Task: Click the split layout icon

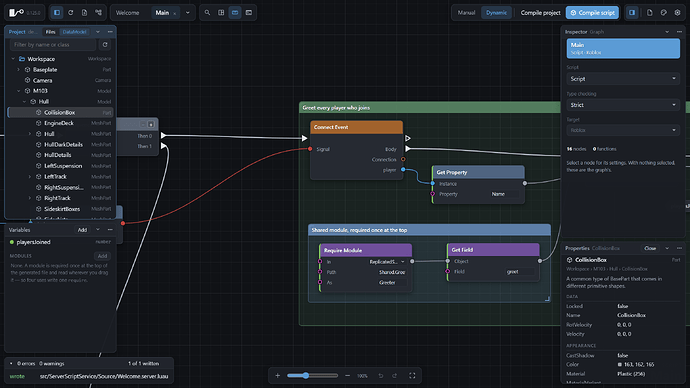Action: (x=221, y=13)
